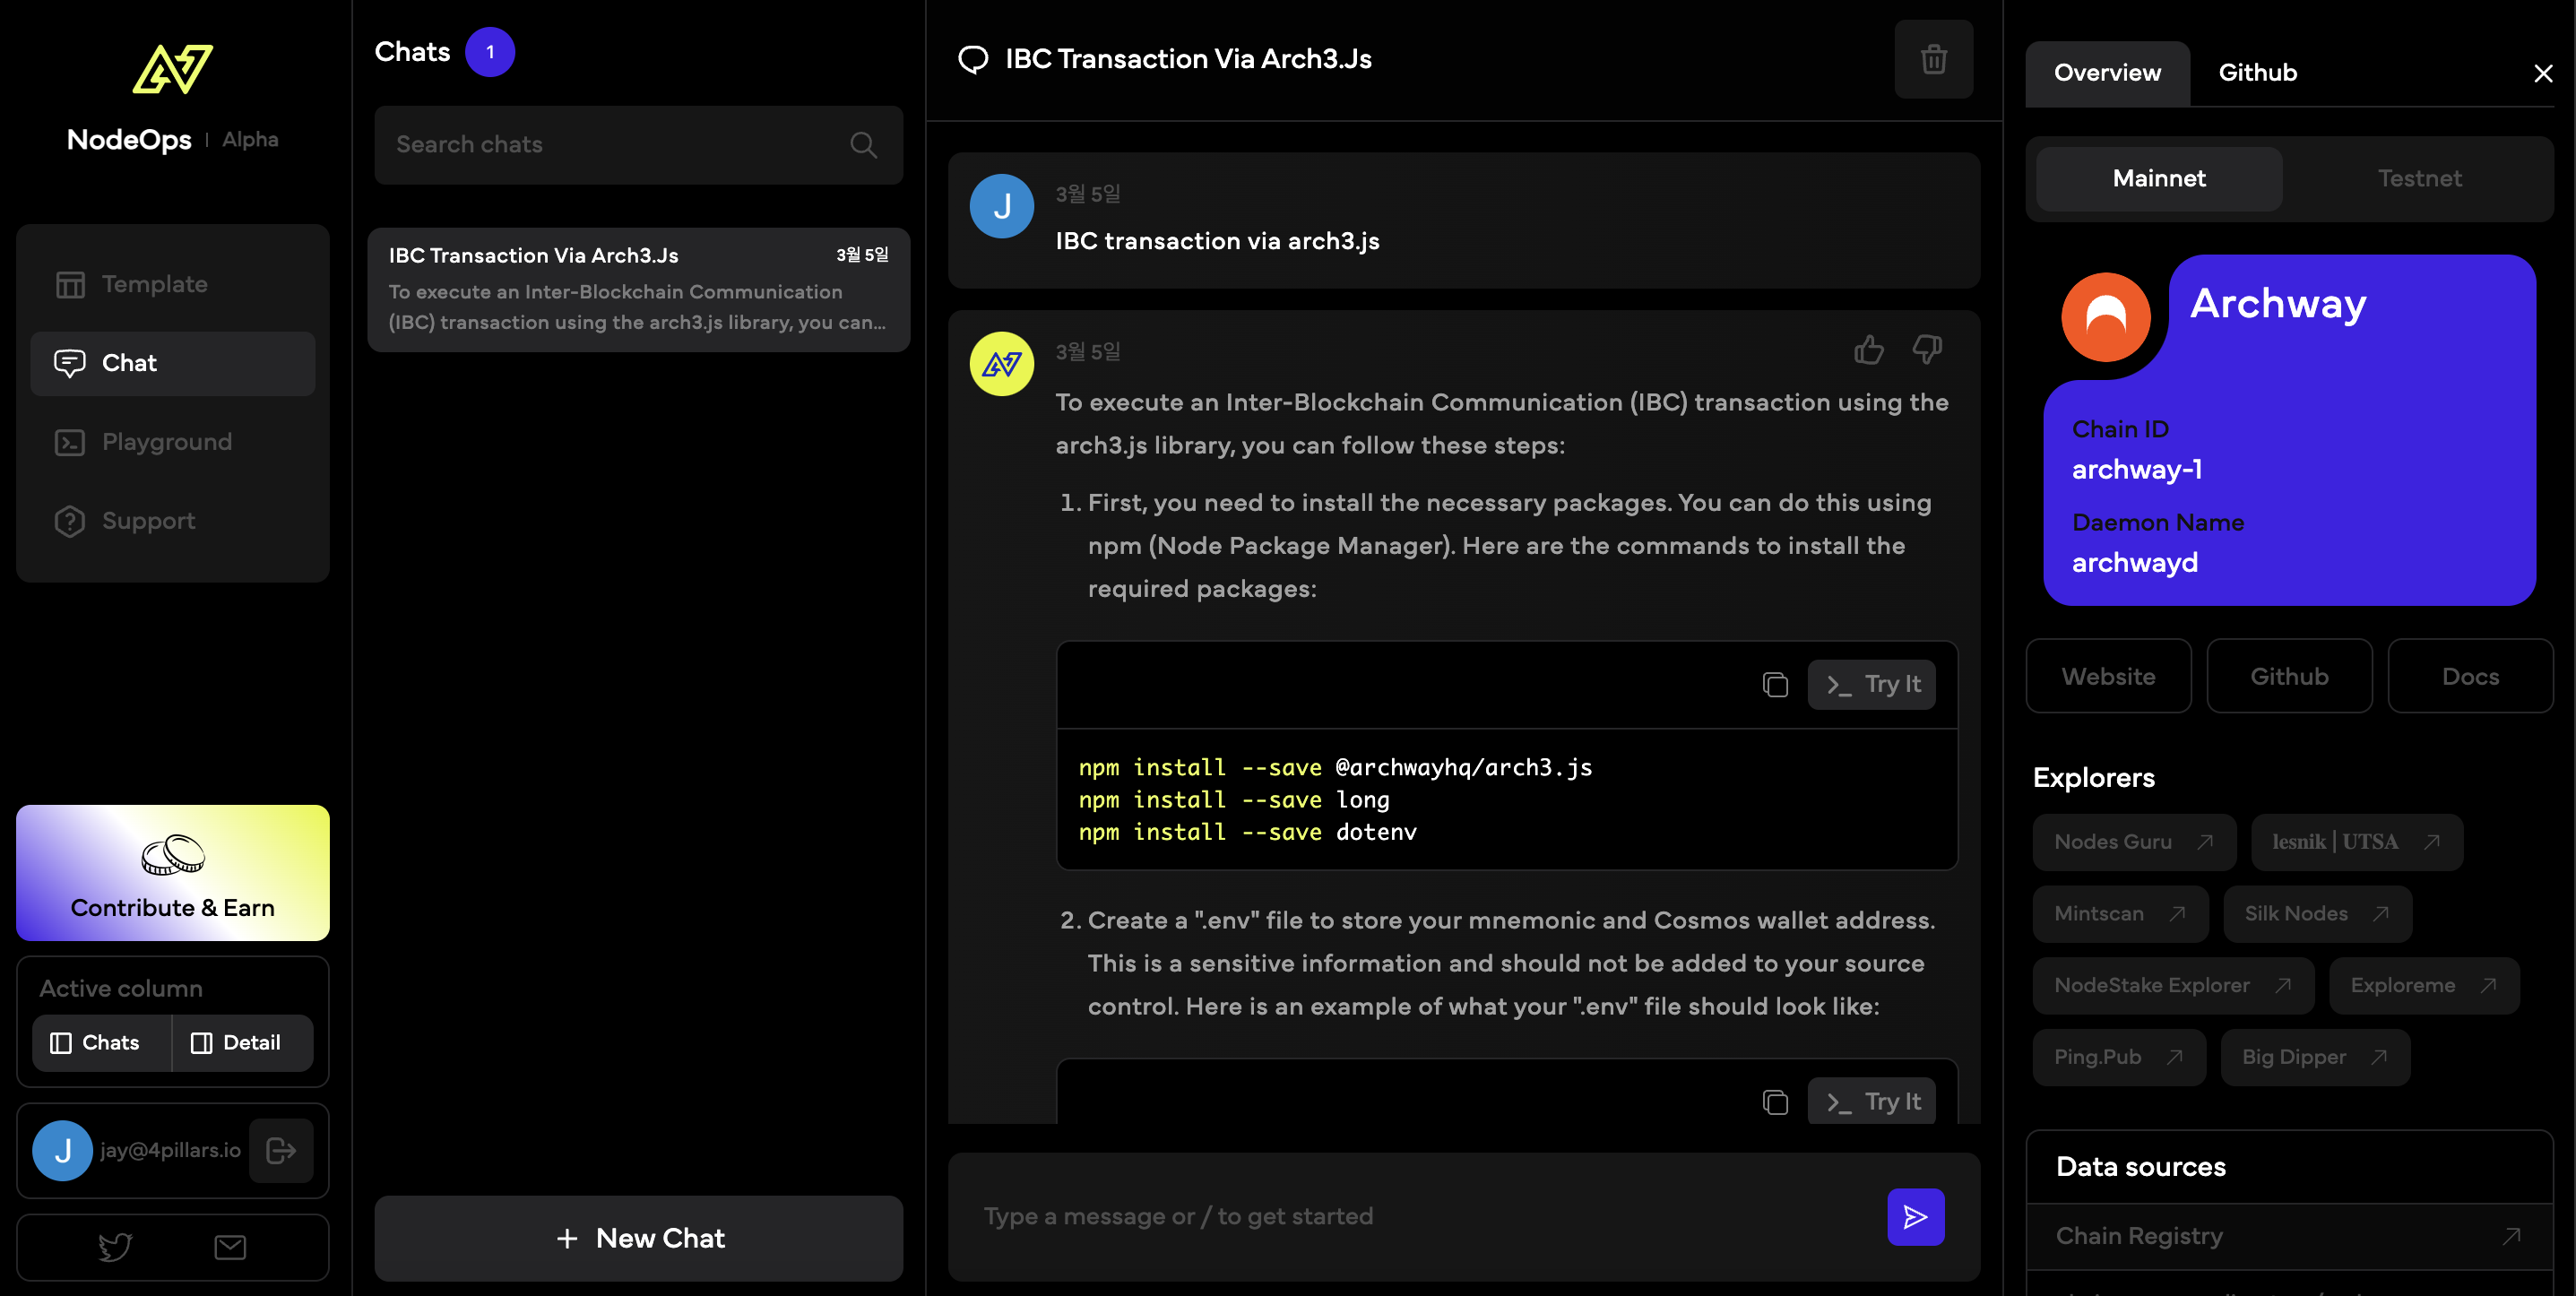Copy the npm install code block

pyautogui.click(x=1775, y=684)
